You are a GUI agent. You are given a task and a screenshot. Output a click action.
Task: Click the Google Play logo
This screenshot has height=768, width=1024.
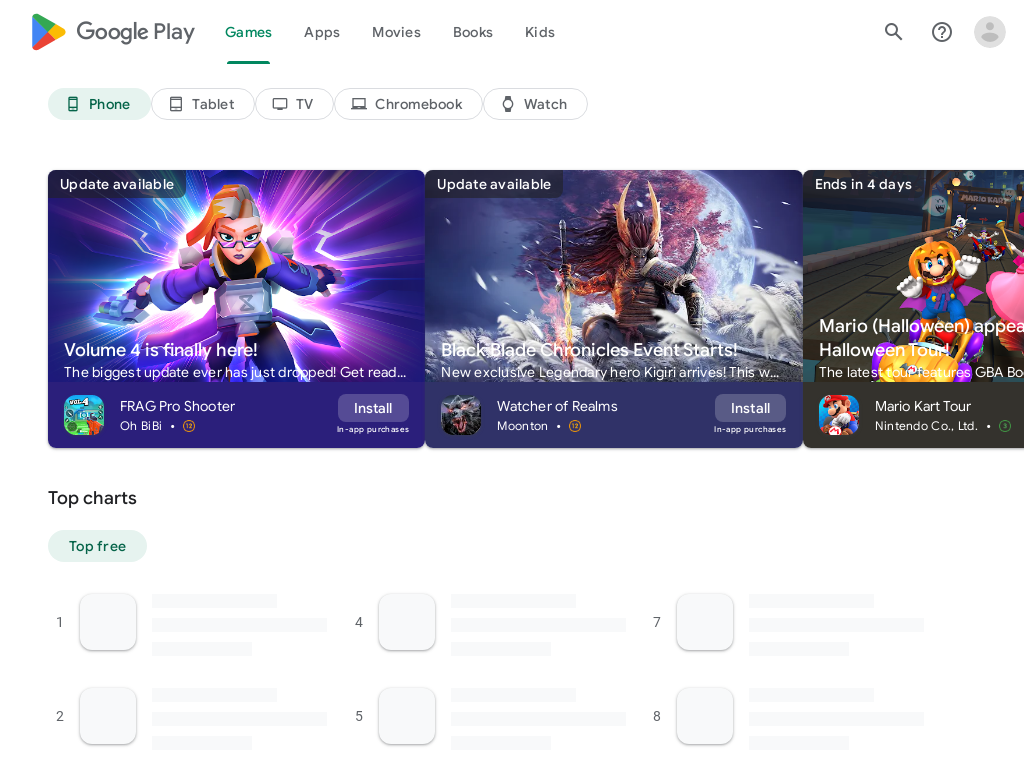point(113,32)
